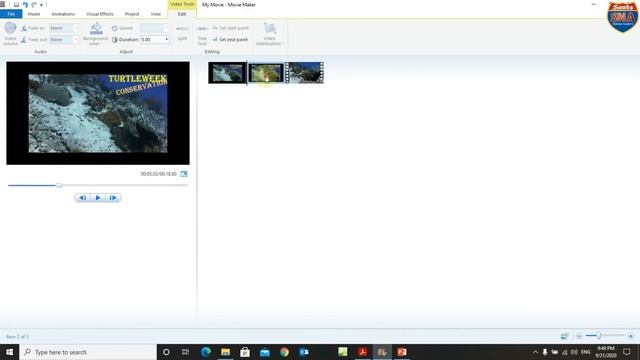Click Video stabilization icon

[270, 29]
